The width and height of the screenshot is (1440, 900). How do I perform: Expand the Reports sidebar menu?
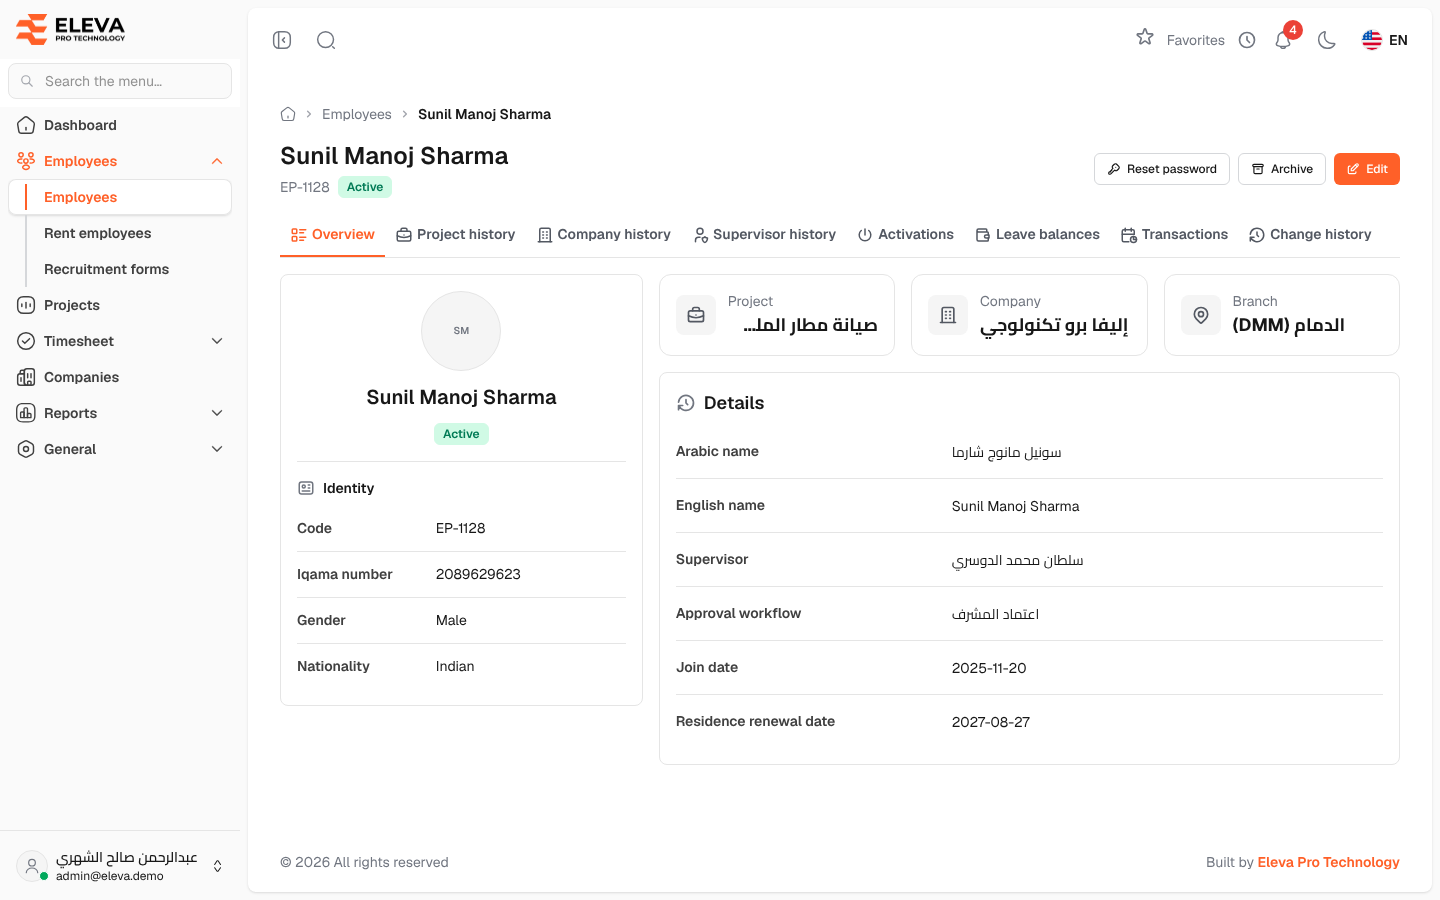tap(120, 413)
